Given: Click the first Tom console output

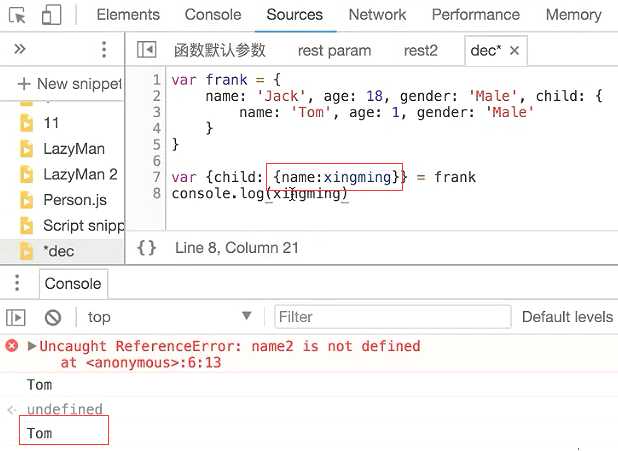Looking at the screenshot, I should (39, 385).
